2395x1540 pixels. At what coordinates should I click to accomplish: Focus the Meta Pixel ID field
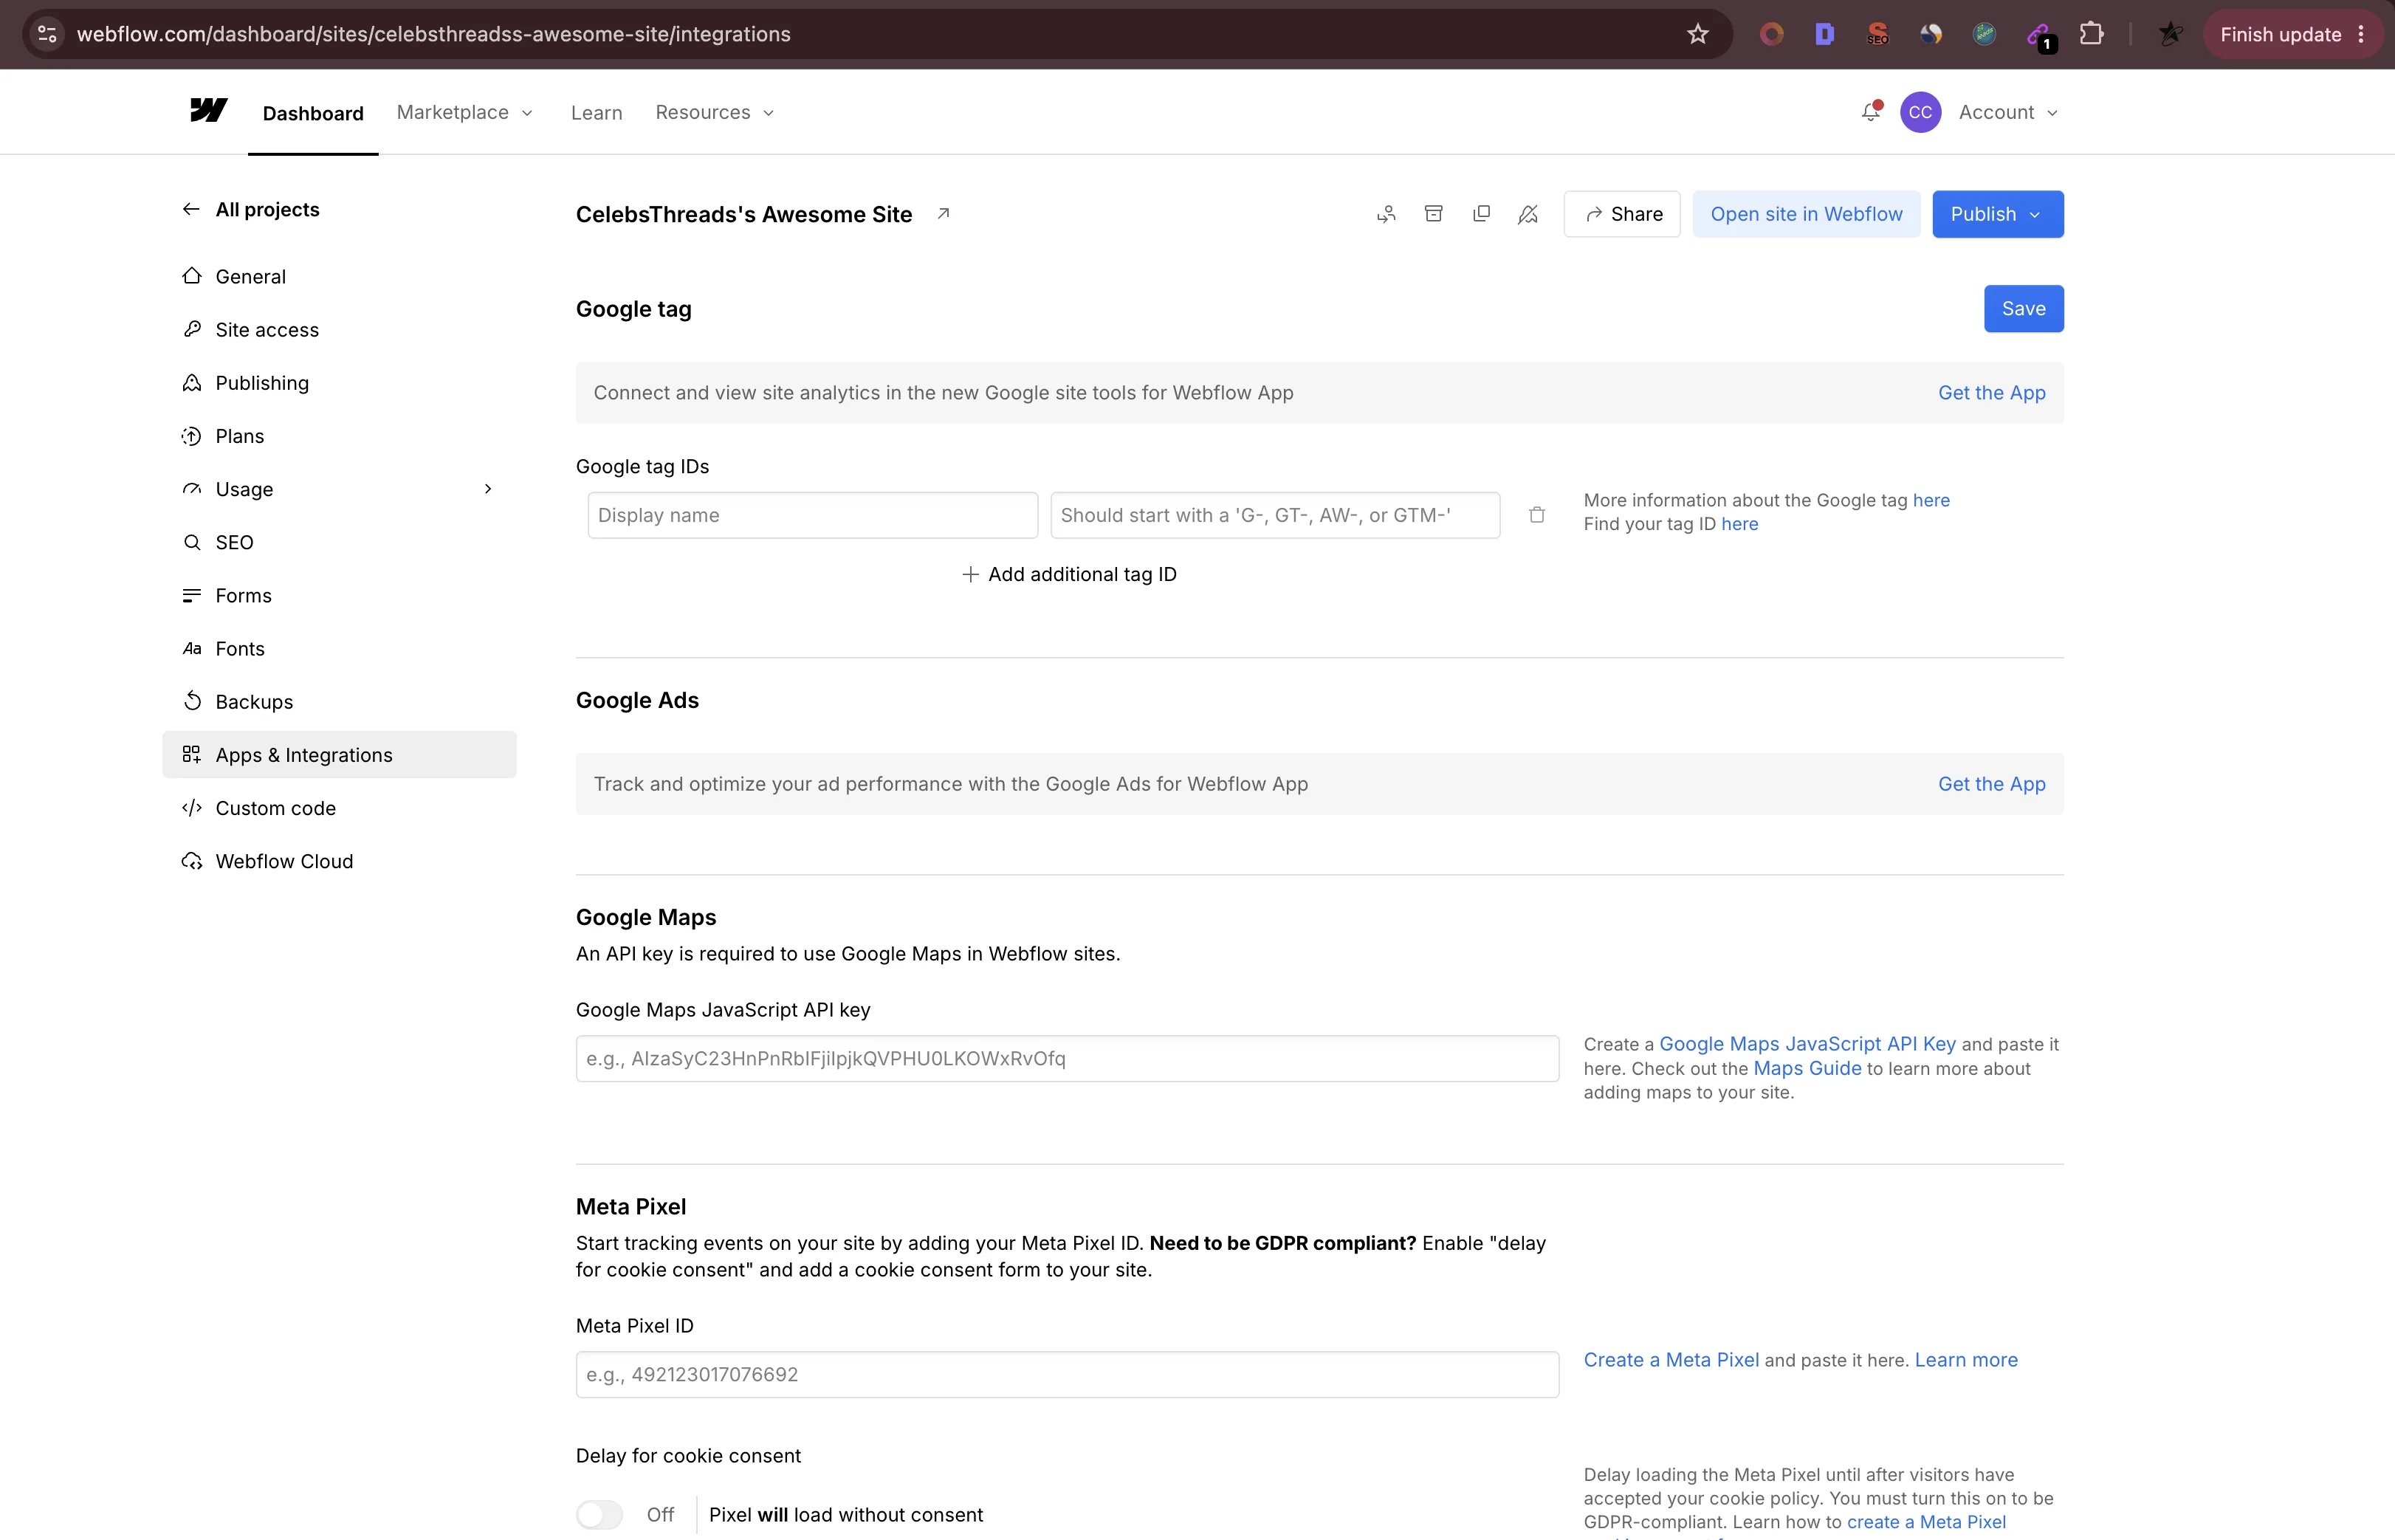1067,1374
